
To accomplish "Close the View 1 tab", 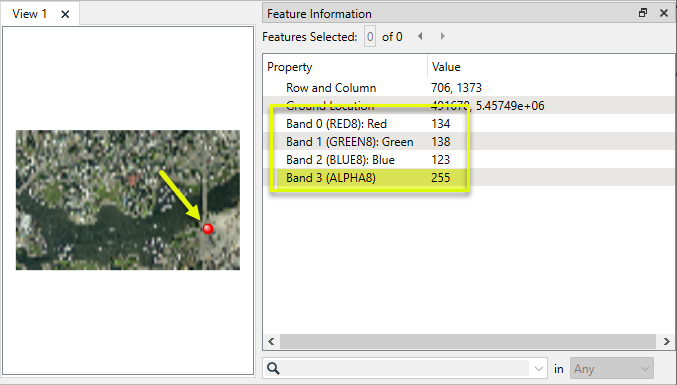I will point(65,14).
